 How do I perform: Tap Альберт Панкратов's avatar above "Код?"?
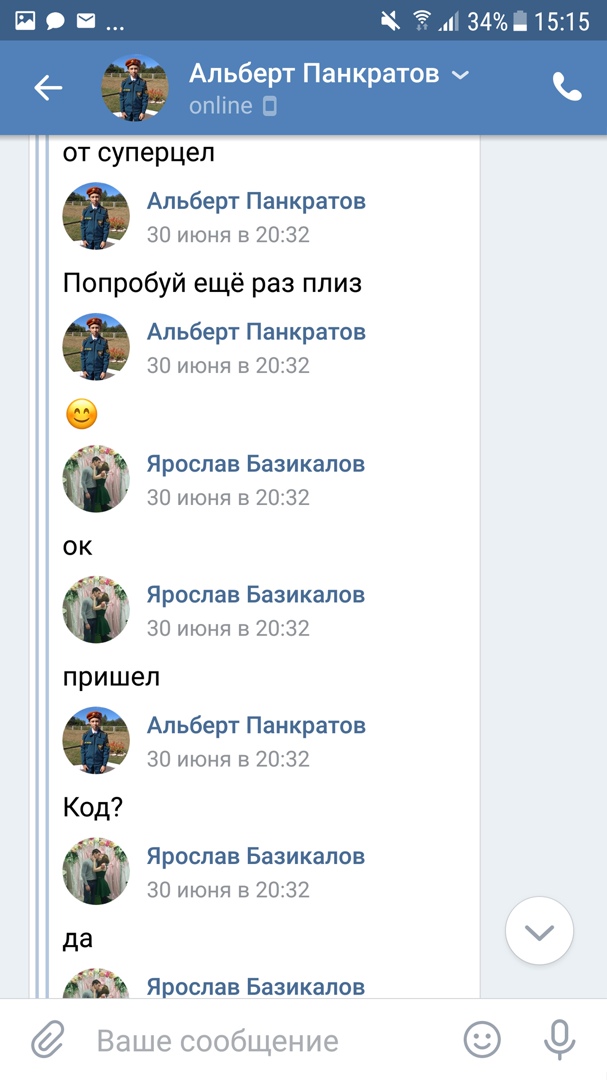(x=96, y=740)
